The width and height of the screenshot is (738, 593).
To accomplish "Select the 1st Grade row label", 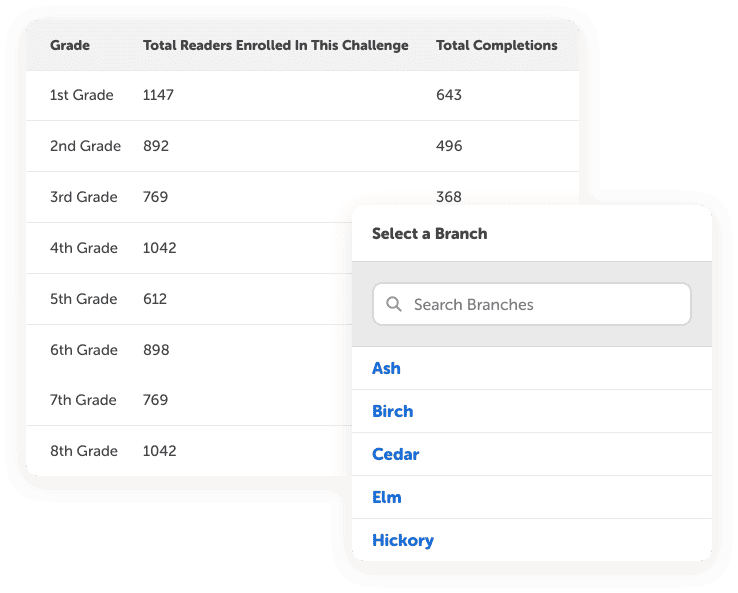I will [x=82, y=95].
